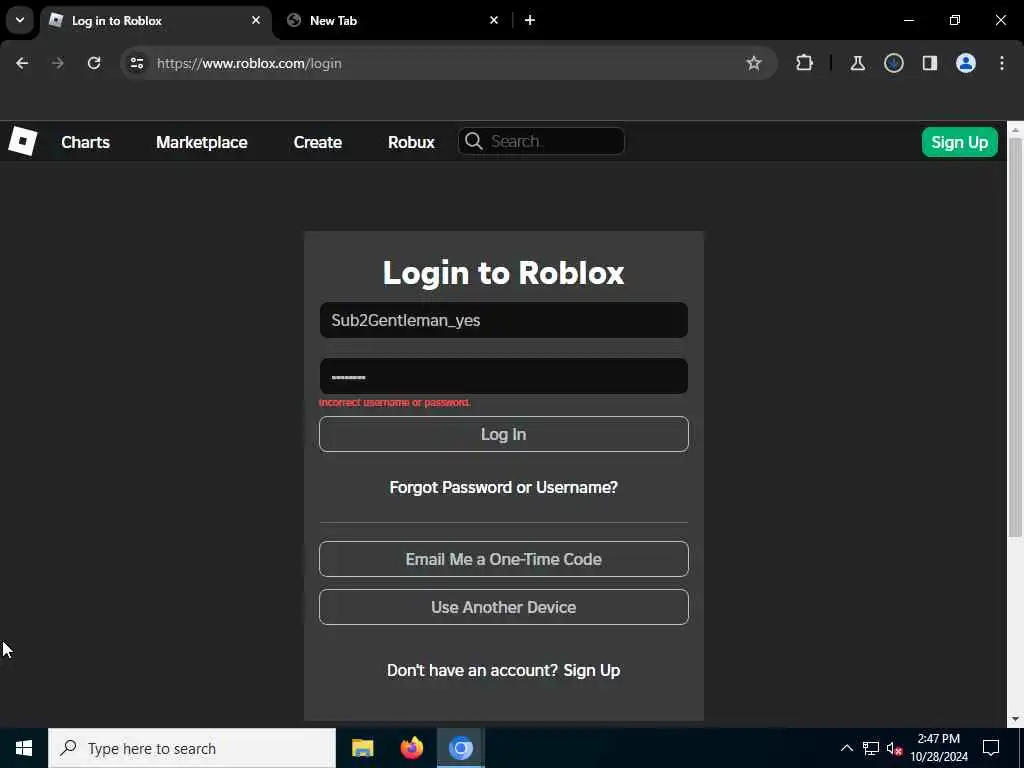Open the Chrome profile avatar
This screenshot has height=768, width=1024.
coord(966,63)
